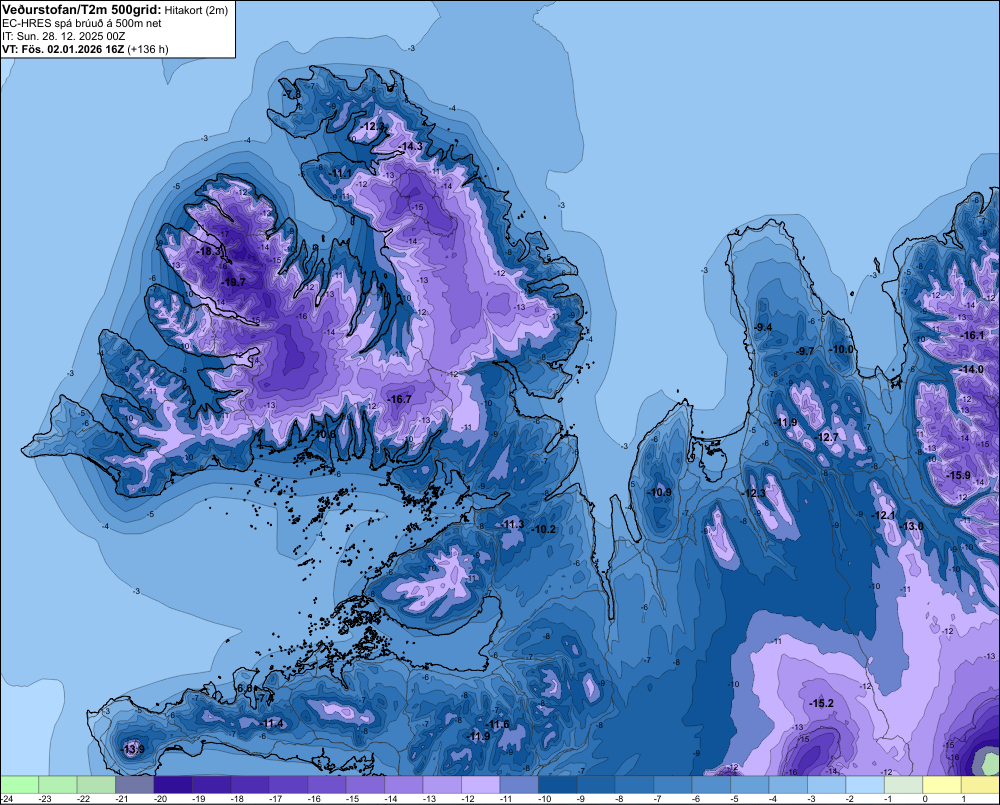Viewport: 1000px width, 805px height.
Task: Click the initialization time 'IT: Sun. 28. 12. 2025 00Z'
Action: (x=64, y=36)
